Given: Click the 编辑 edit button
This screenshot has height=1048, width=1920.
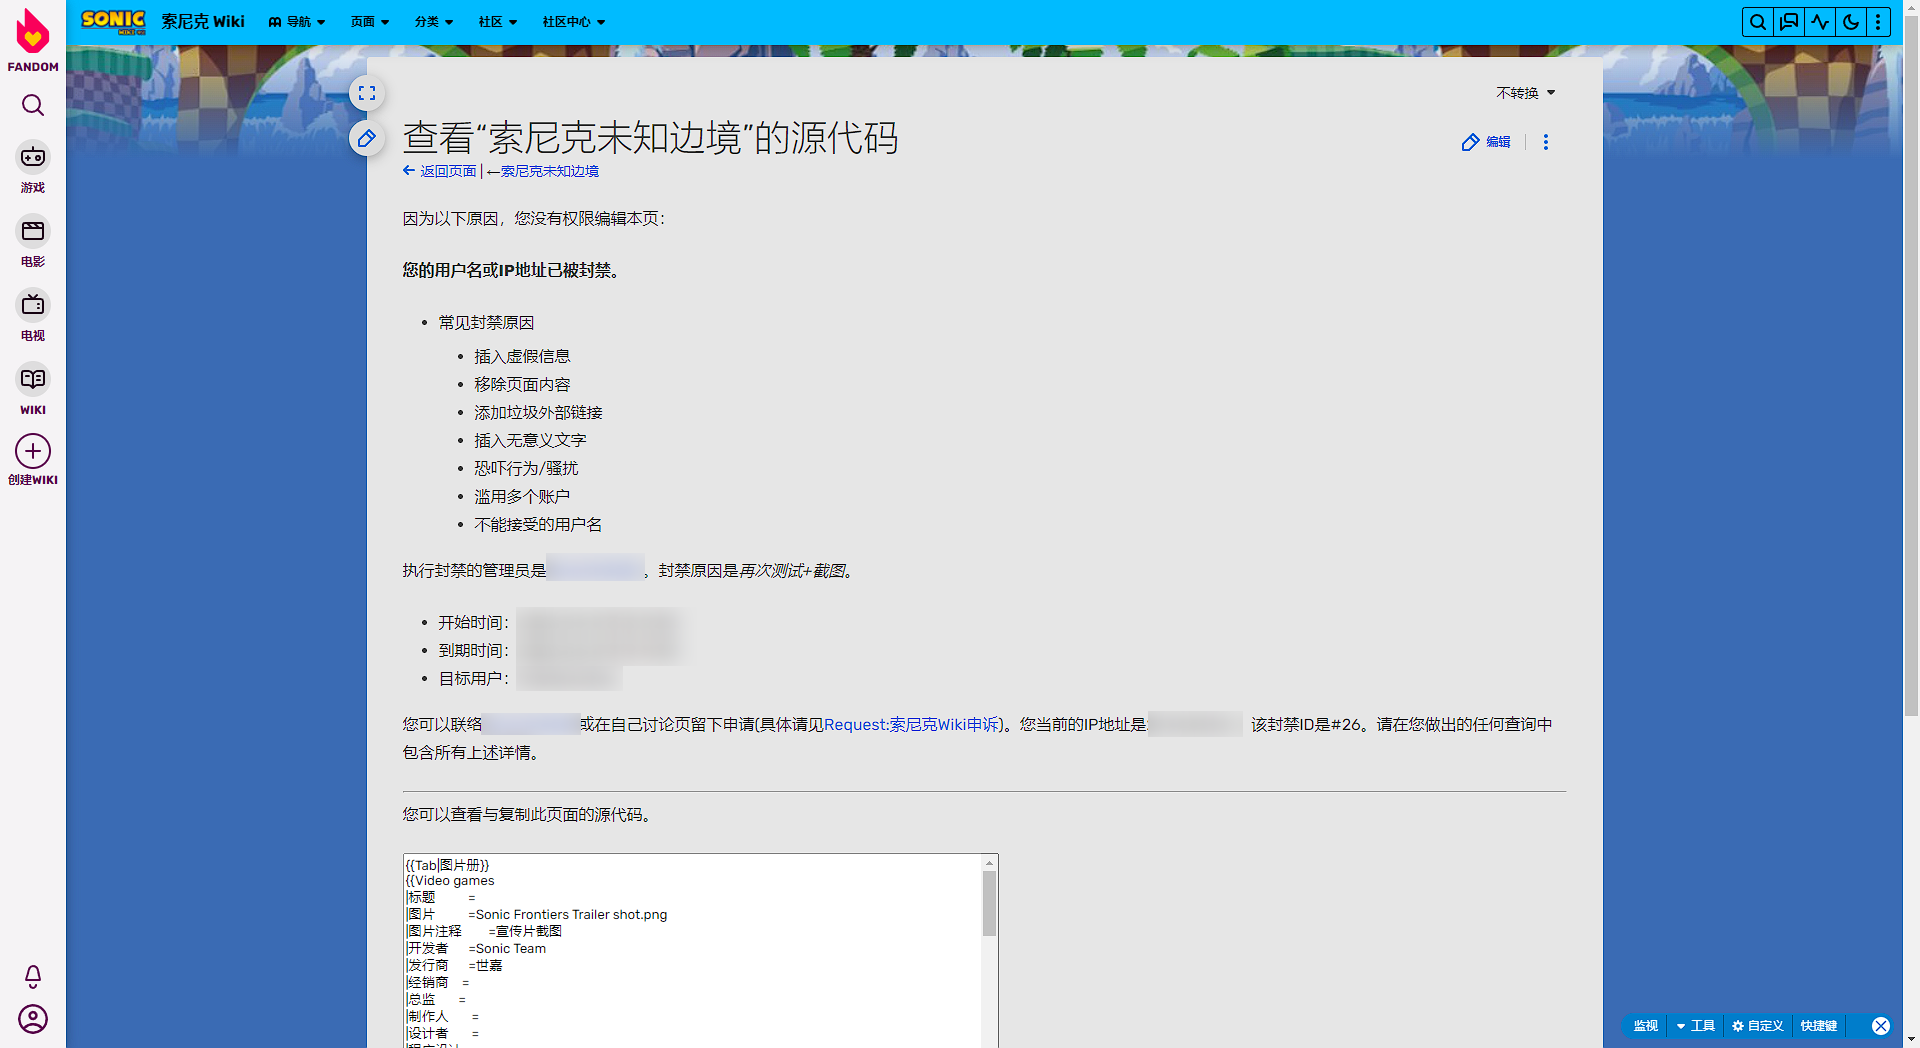Looking at the screenshot, I should coord(1486,142).
